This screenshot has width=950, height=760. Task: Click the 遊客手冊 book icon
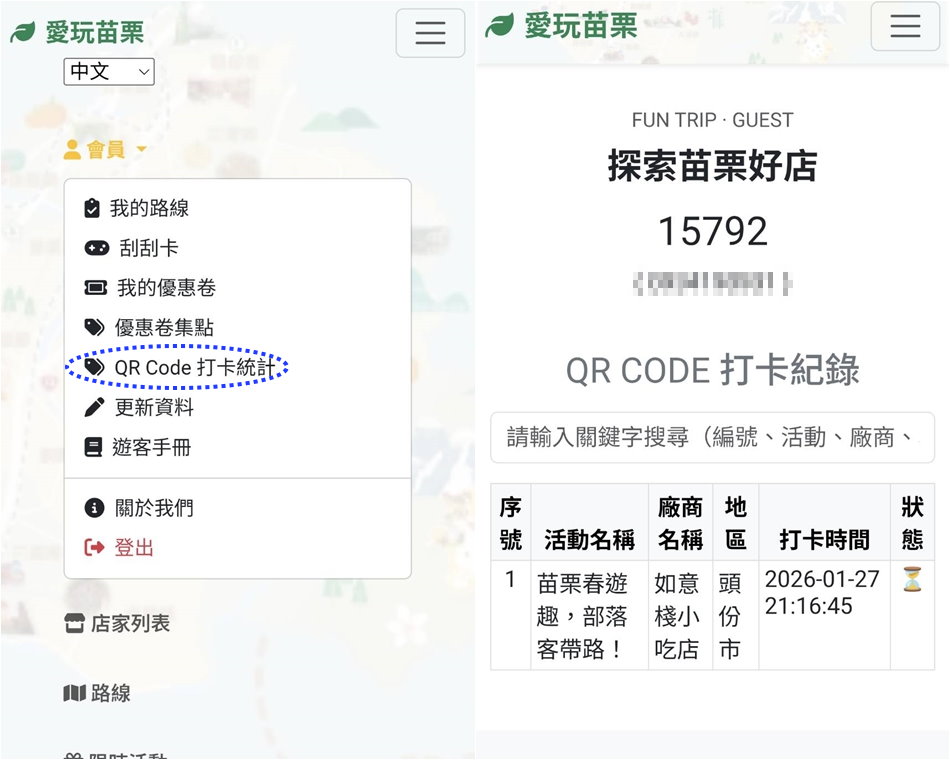tap(93, 448)
